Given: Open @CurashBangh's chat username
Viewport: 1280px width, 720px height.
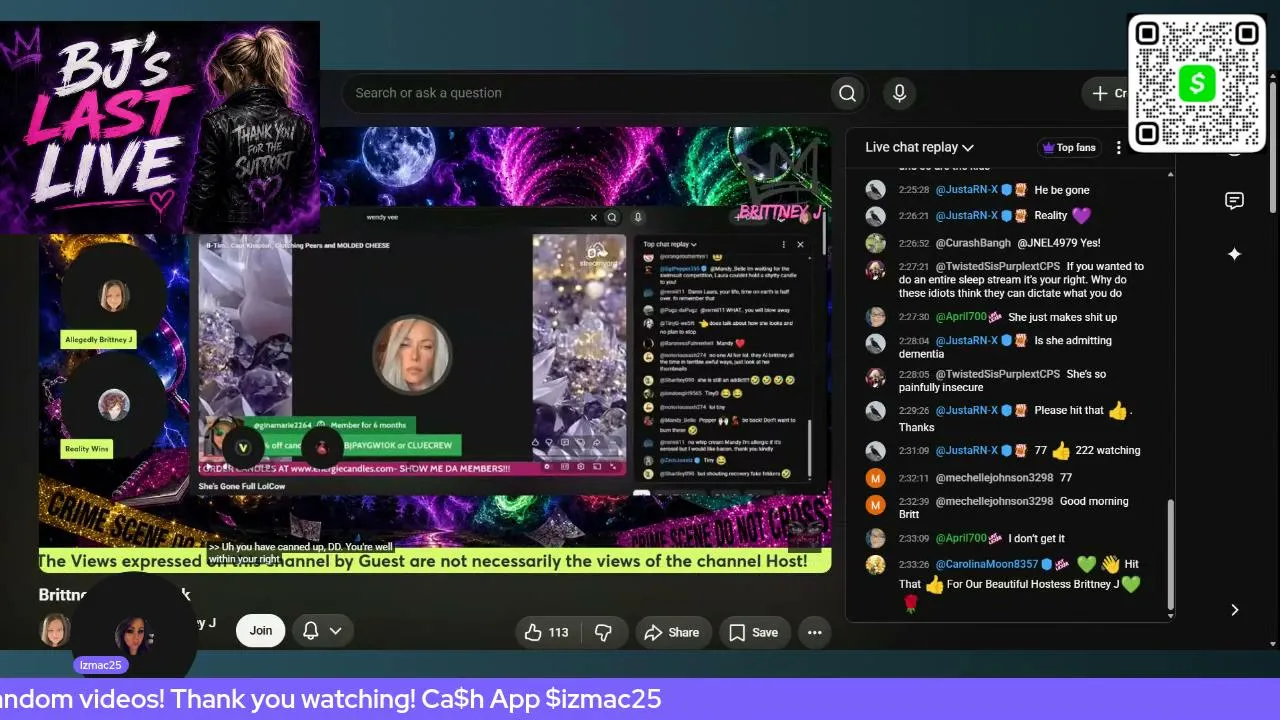Looking at the screenshot, I should tap(973, 243).
